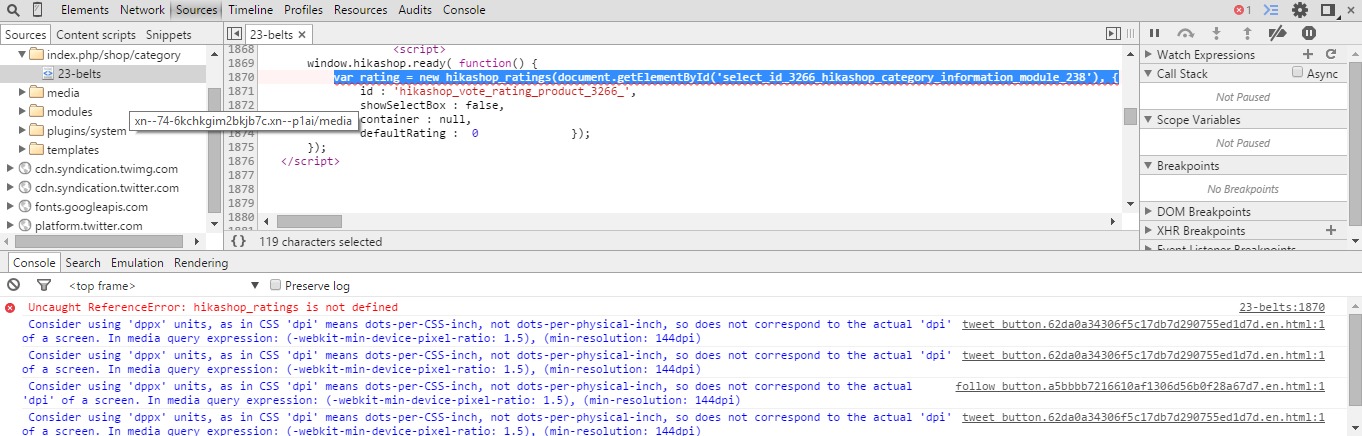Toggle the device mode phone icon
This screenshot has width=1362, height=436.
pyautogui.click(x=38, y=10)
